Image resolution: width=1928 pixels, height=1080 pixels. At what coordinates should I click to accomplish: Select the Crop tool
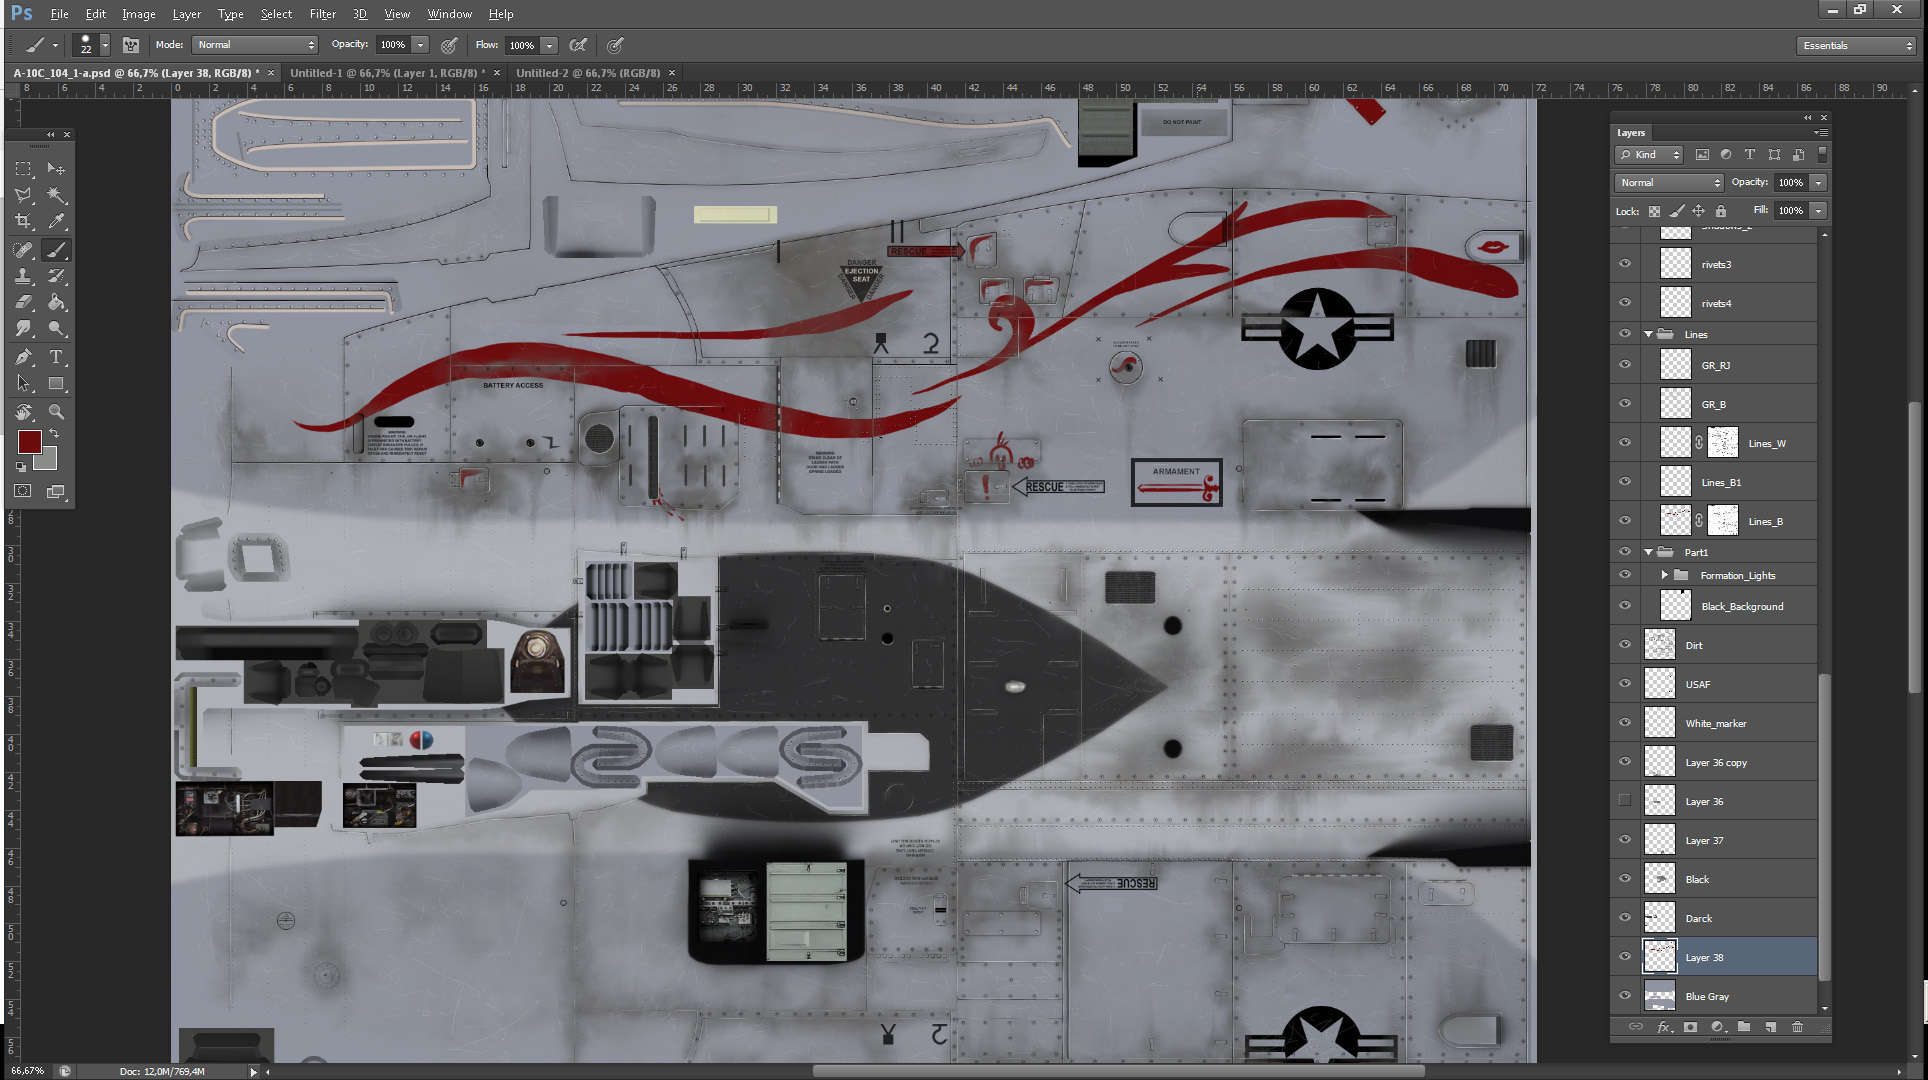(x=23, y=221)
